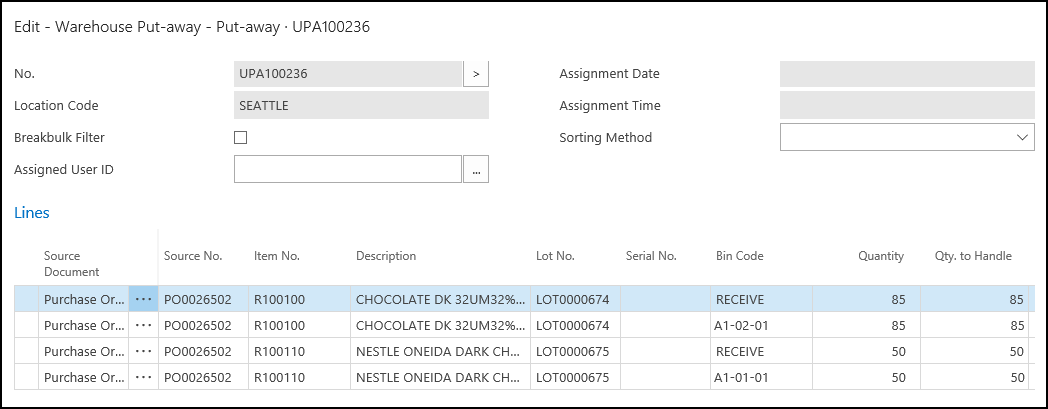Open row menu for A1-01-01 line

click(143, 377)
